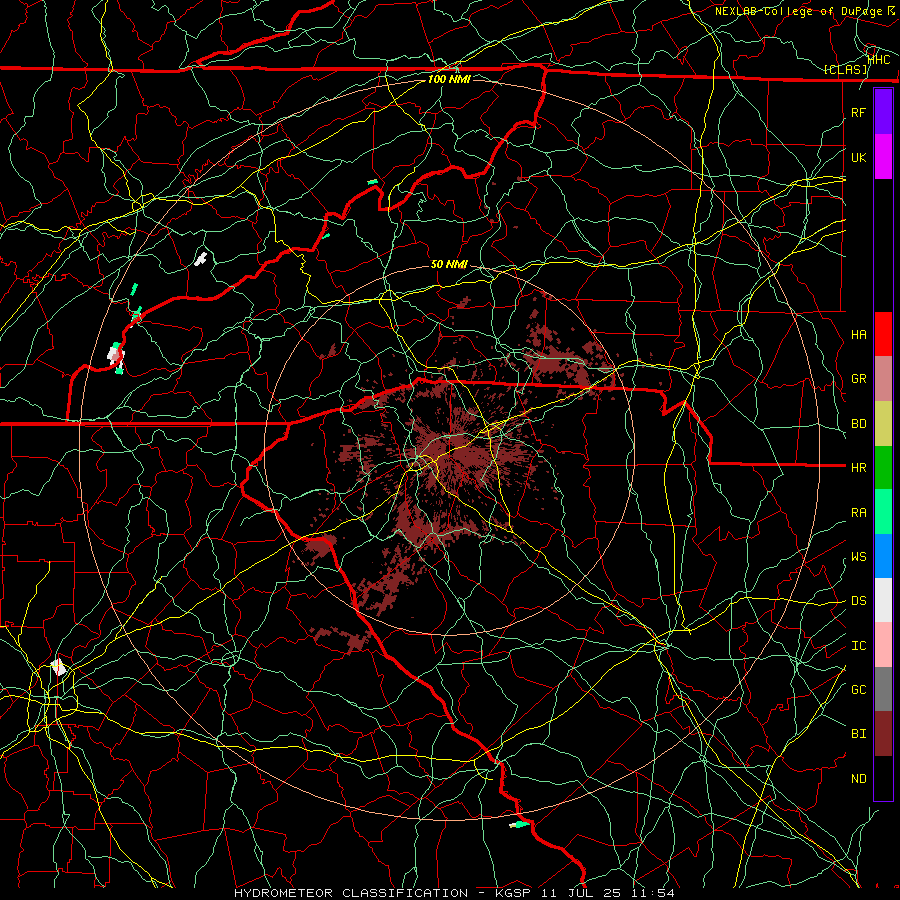Click the HR green legend swatch
Screen dimensions: 900x900
tap(883, 467)
